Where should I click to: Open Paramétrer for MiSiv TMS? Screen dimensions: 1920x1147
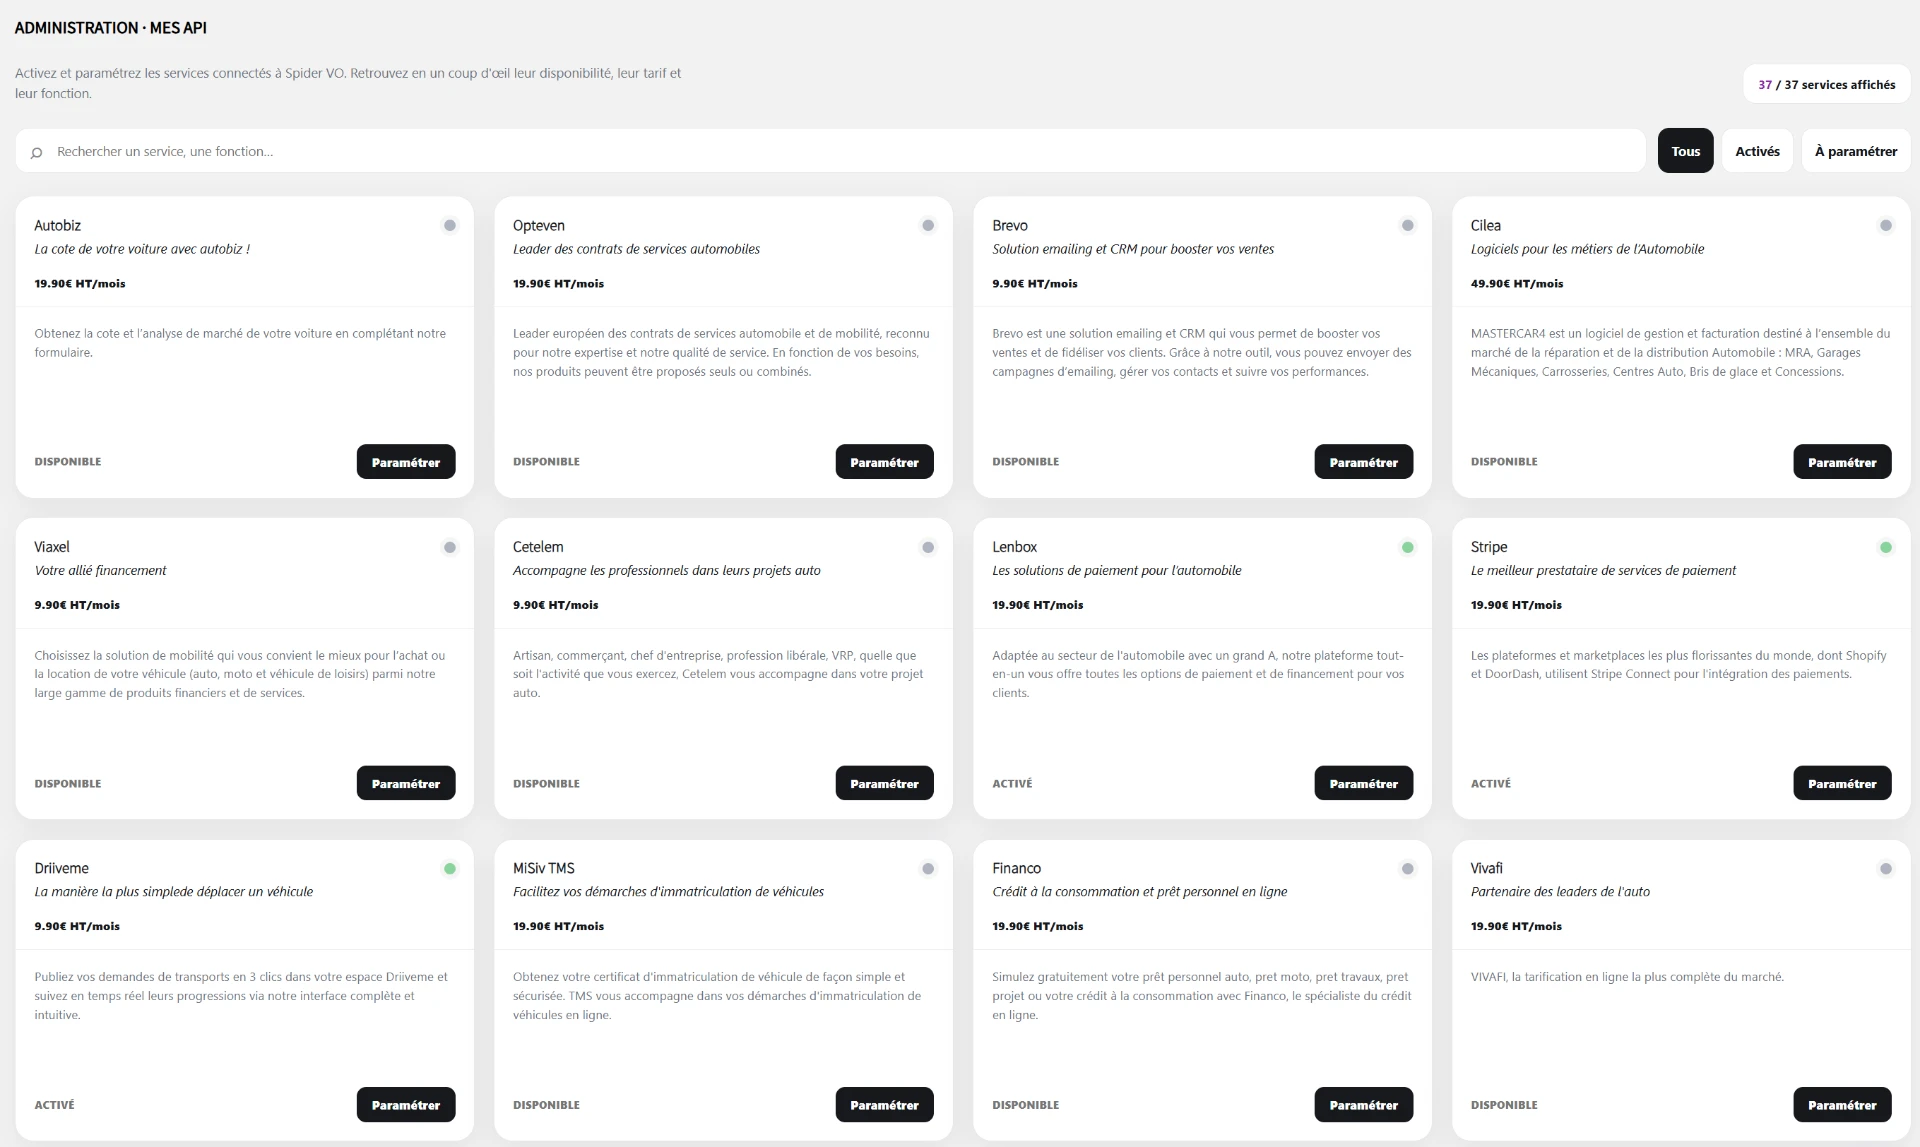(x=884, y=1104)
